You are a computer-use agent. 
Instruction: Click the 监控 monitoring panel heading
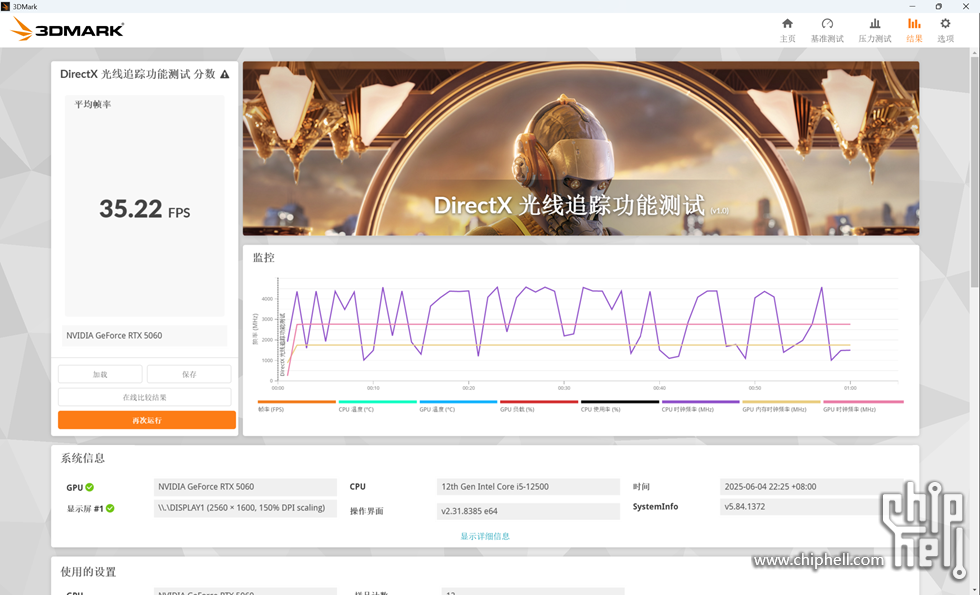click(x=263, y=258)
